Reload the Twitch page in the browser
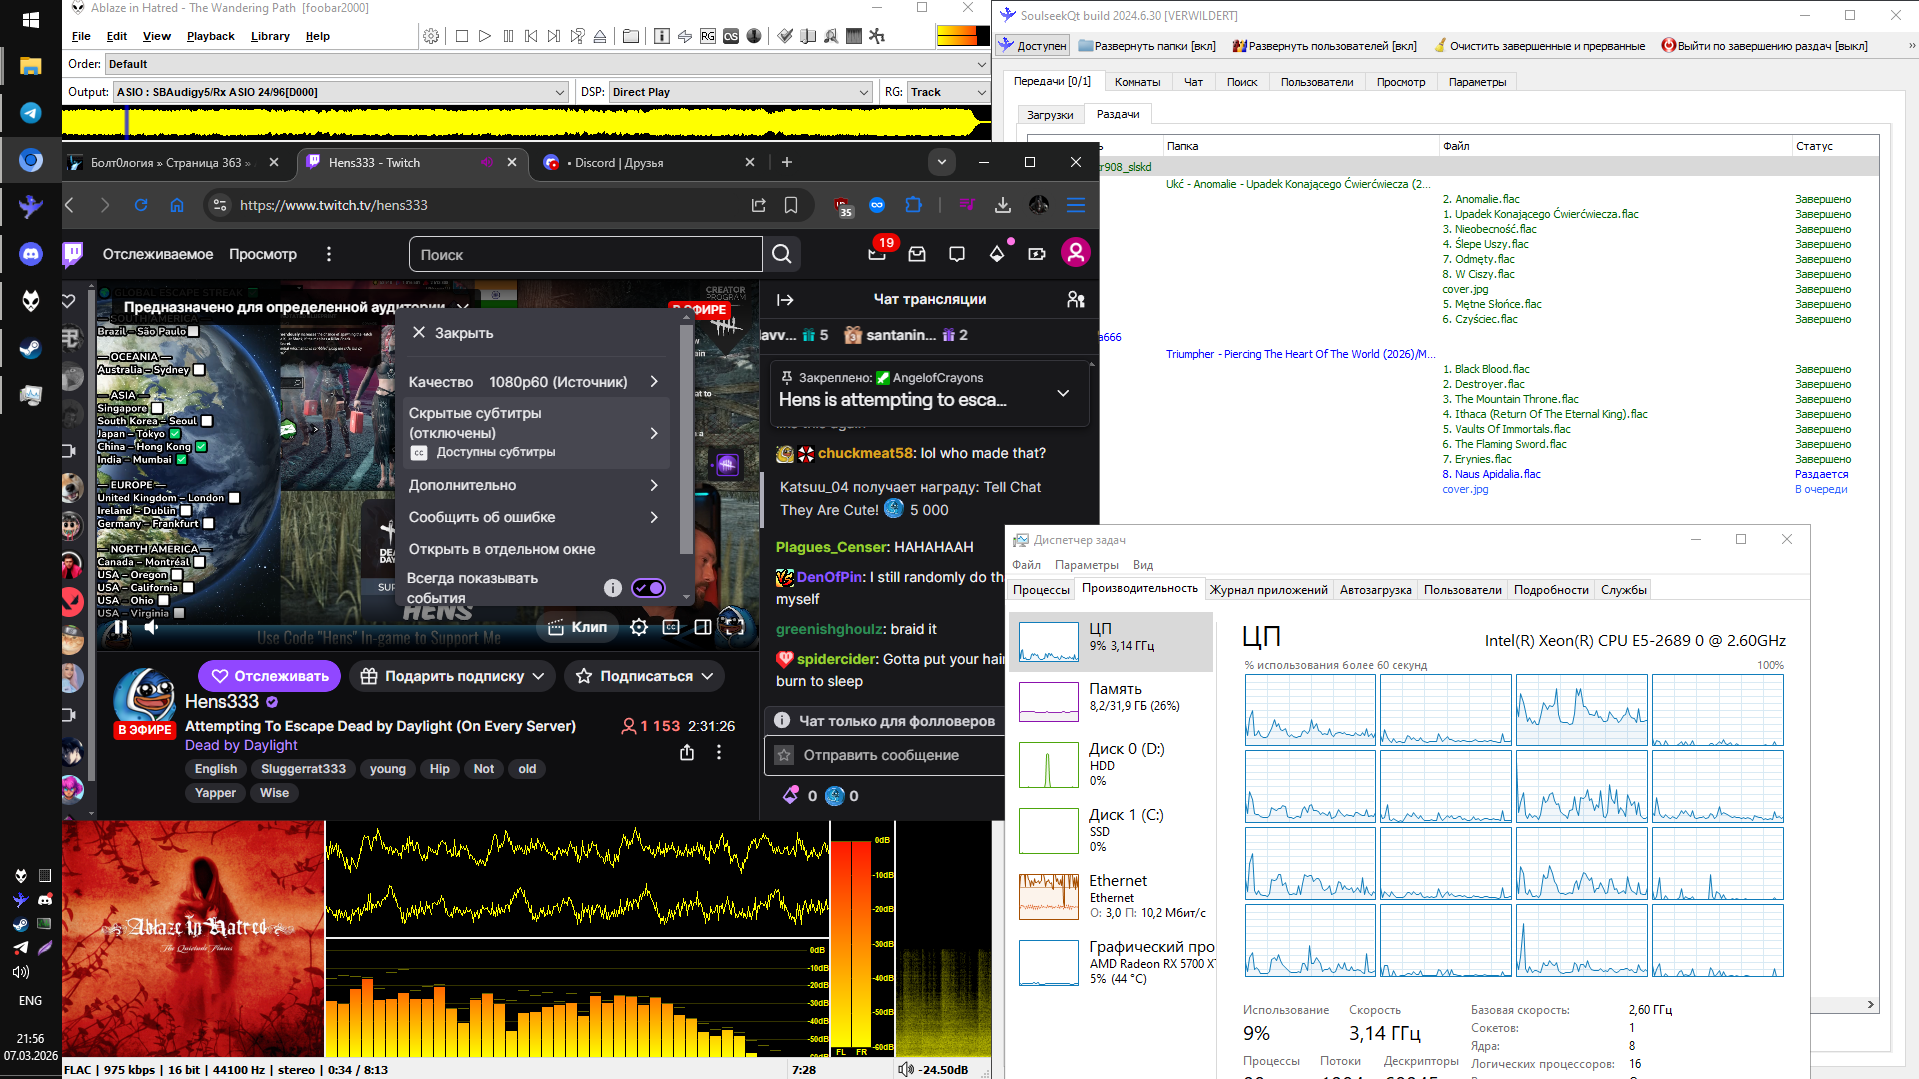The height and width of the screenshot is (1079, 1919). [x=141, y=205]
